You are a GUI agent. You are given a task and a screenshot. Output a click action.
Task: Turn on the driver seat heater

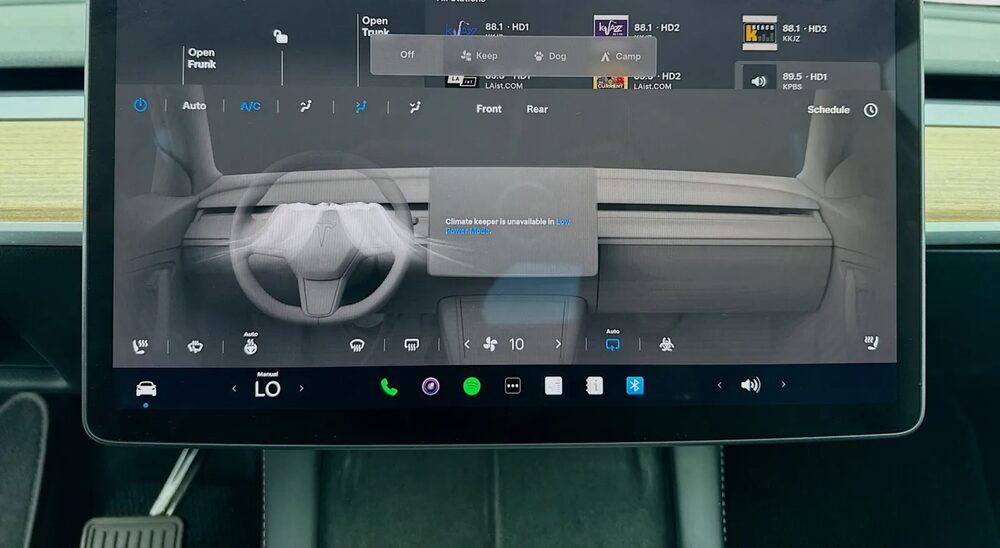point(139,346)
